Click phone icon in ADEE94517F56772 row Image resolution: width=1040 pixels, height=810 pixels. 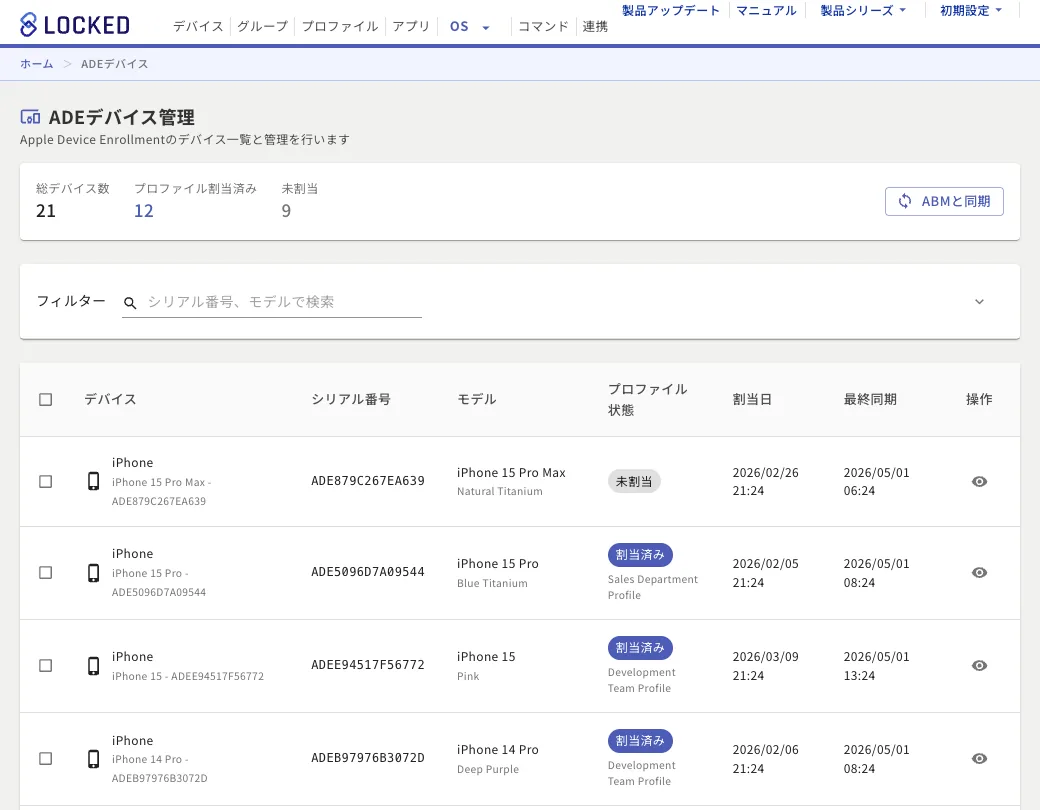click(94, 665)
